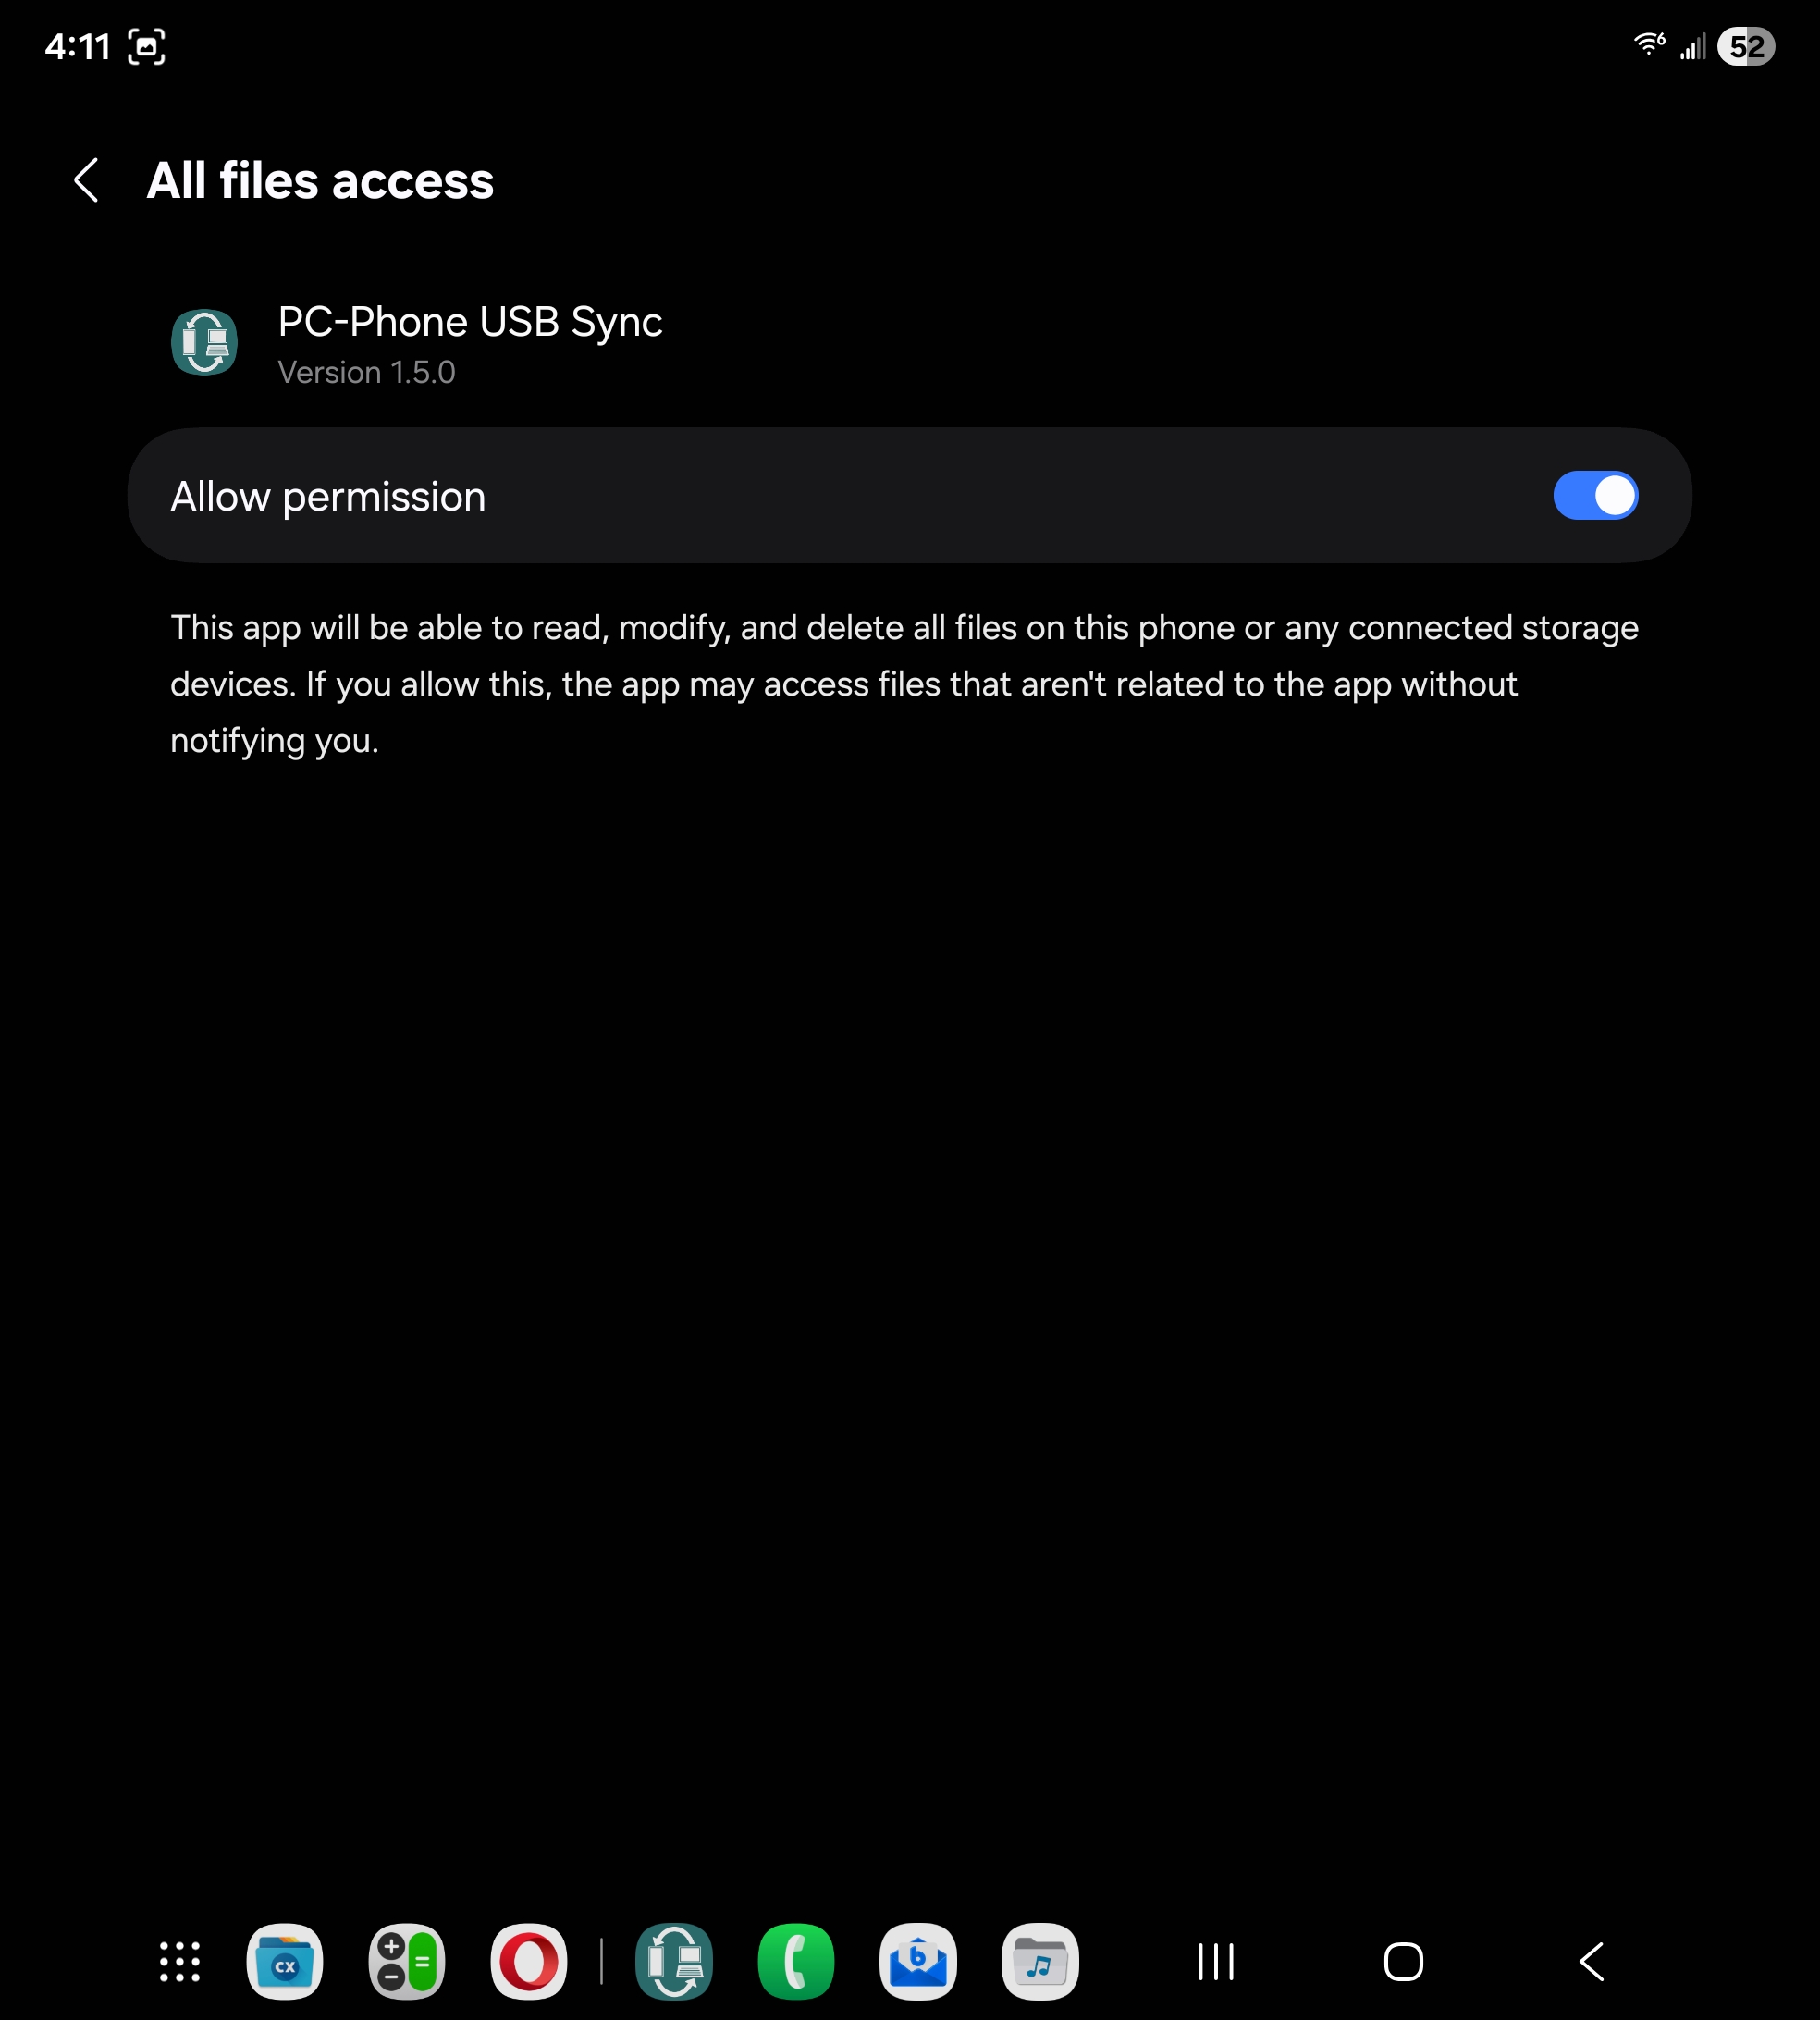Tap the Wi-Fi status icon
The image size is (1820, 2020).
[1649, 45]
